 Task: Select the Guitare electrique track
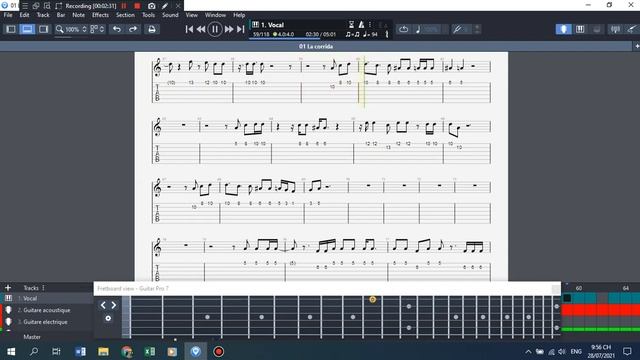click(x=47, y=322)
